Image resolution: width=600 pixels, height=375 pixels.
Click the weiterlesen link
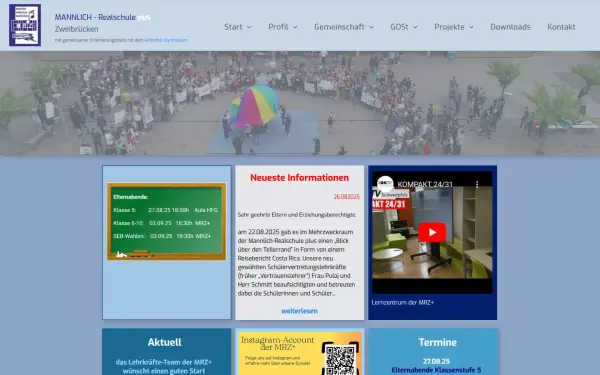(299, 311)
